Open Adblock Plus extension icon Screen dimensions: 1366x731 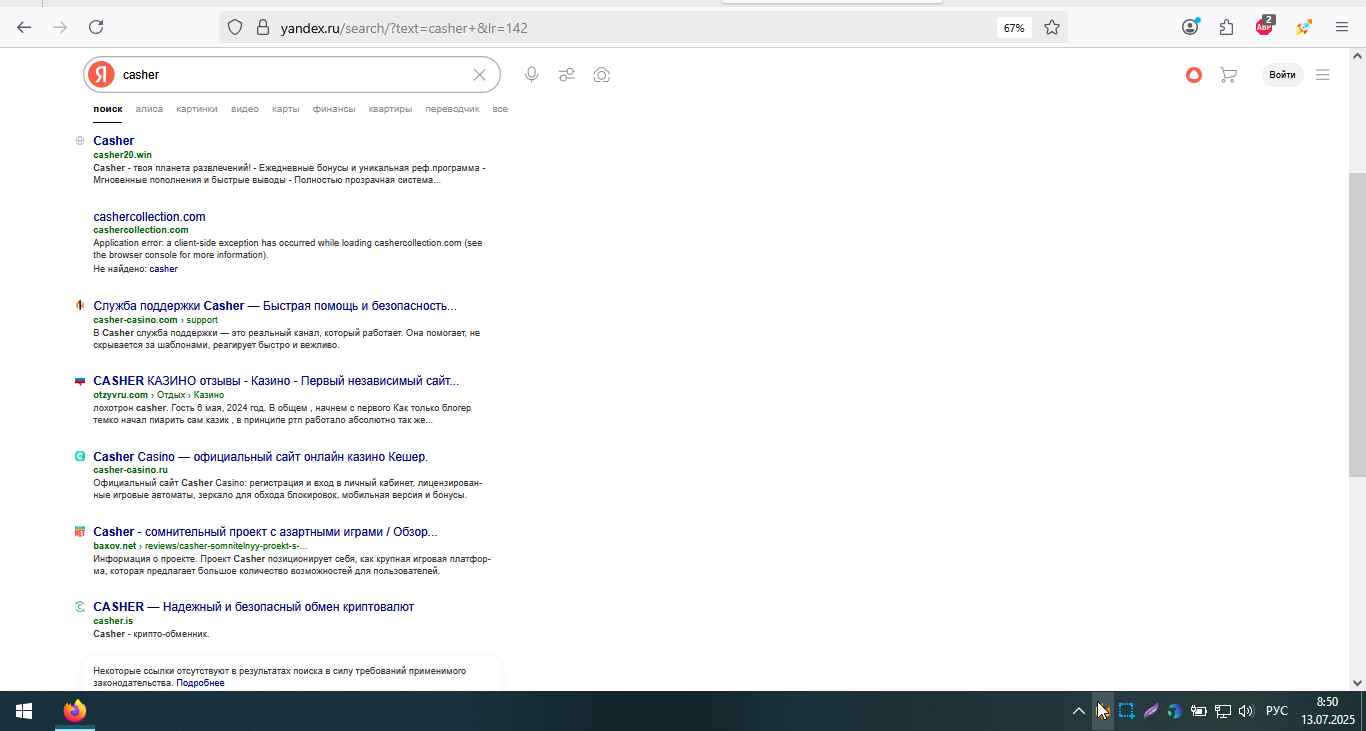click(x=1265, y=26)
